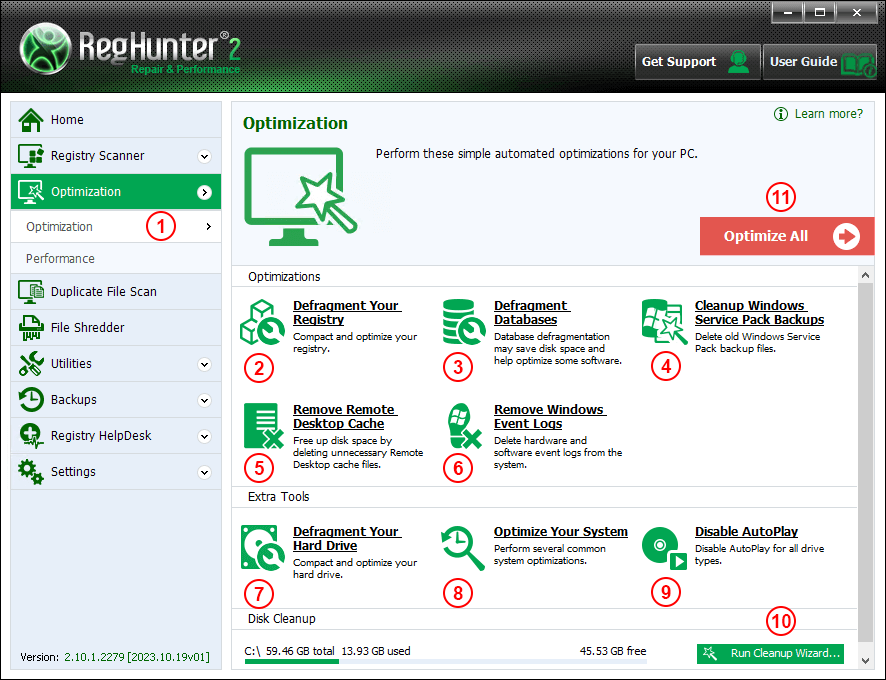Screen dimensions: 886x680
Task: Click the Optimize Your System icon
Action: (x=463, y=547)
